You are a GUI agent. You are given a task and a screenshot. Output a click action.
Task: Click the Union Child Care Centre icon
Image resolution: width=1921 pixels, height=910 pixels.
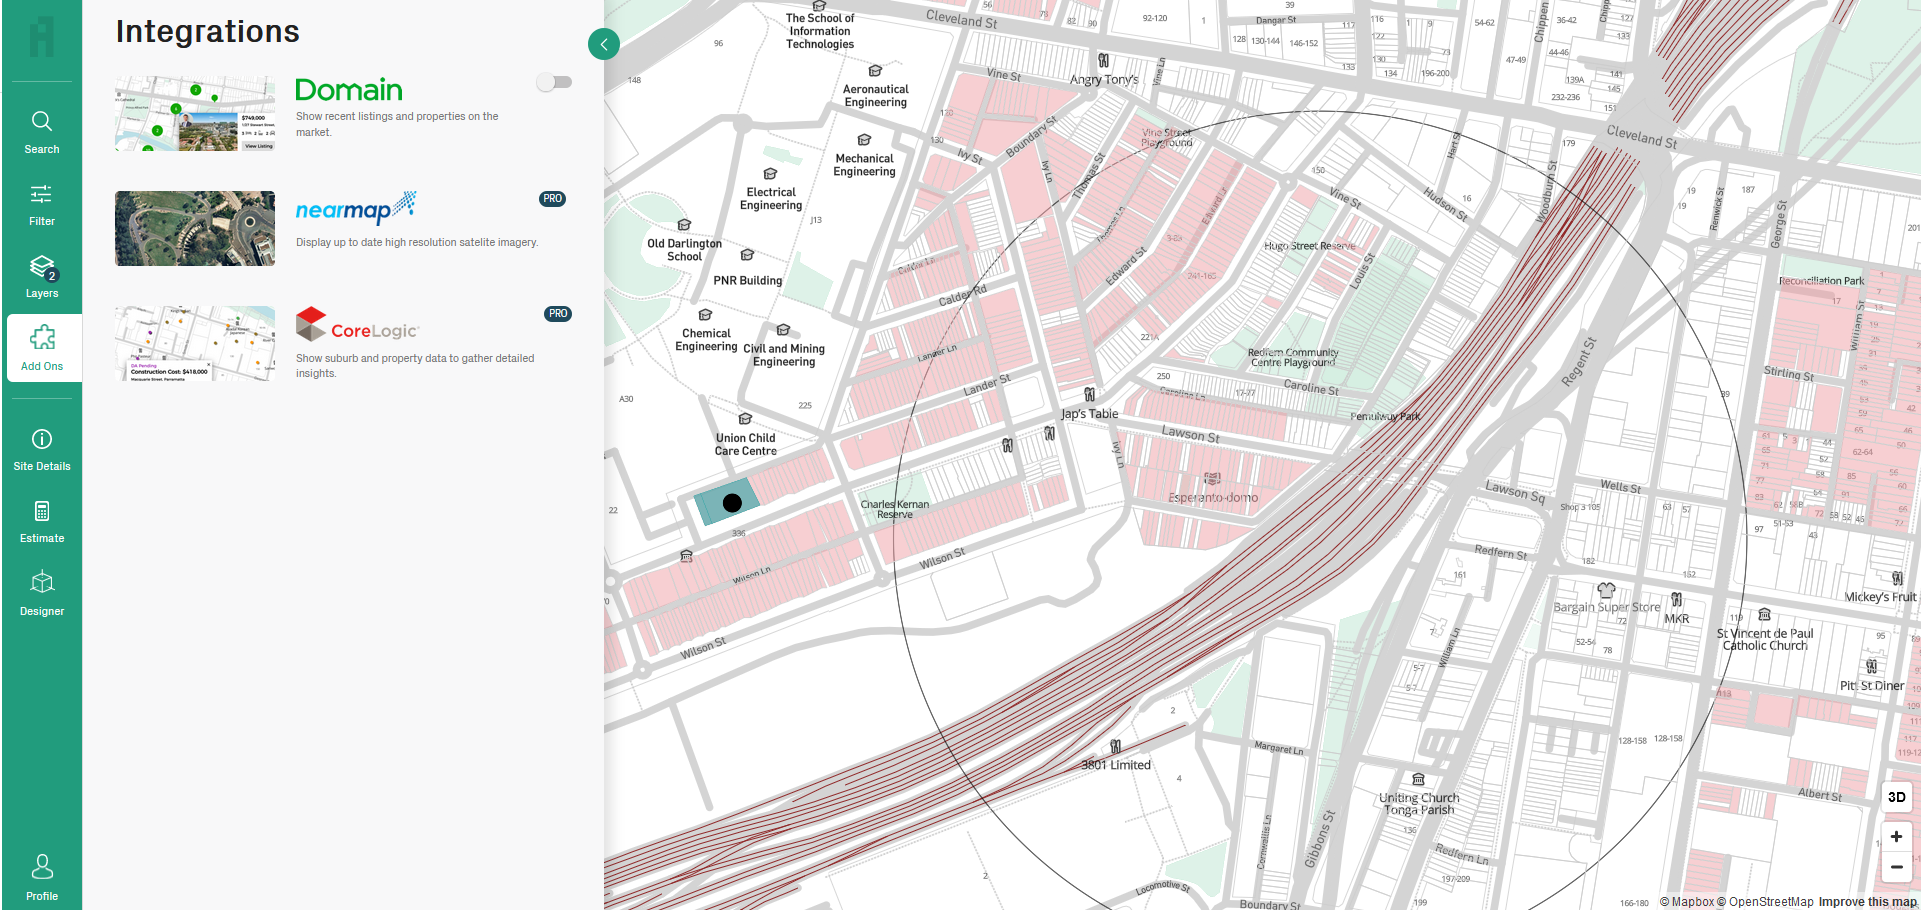pos(745,419)
